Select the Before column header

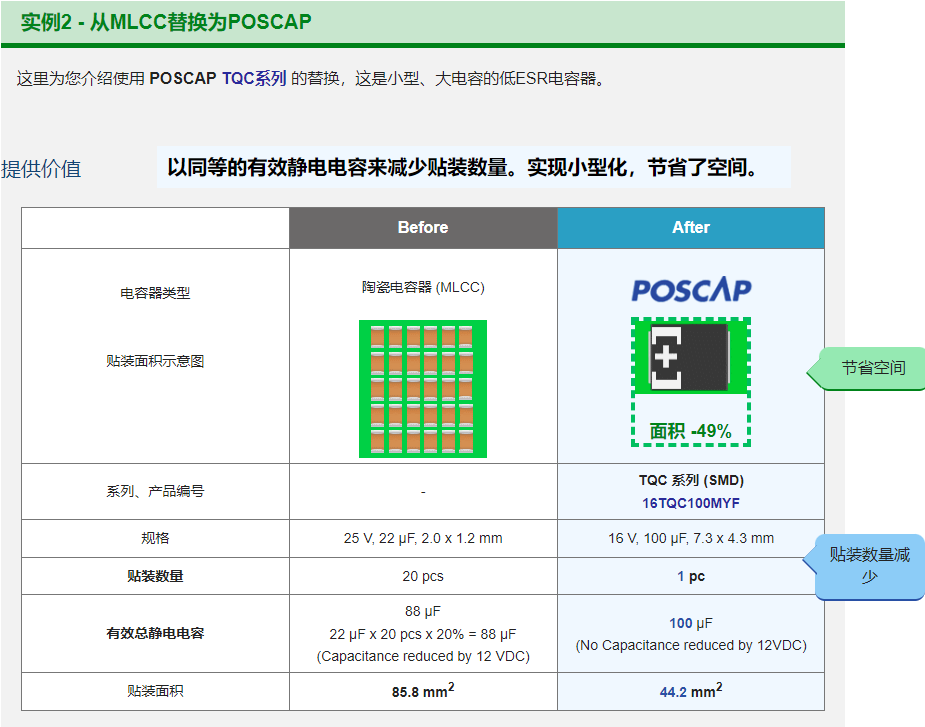coord(423,228)
